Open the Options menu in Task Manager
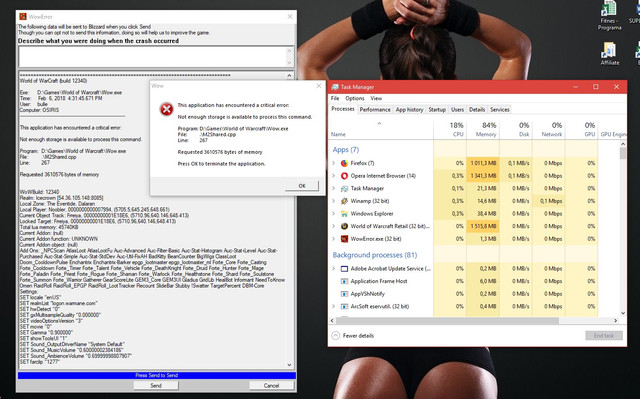 pyautogui.click(x=355, y=98)
